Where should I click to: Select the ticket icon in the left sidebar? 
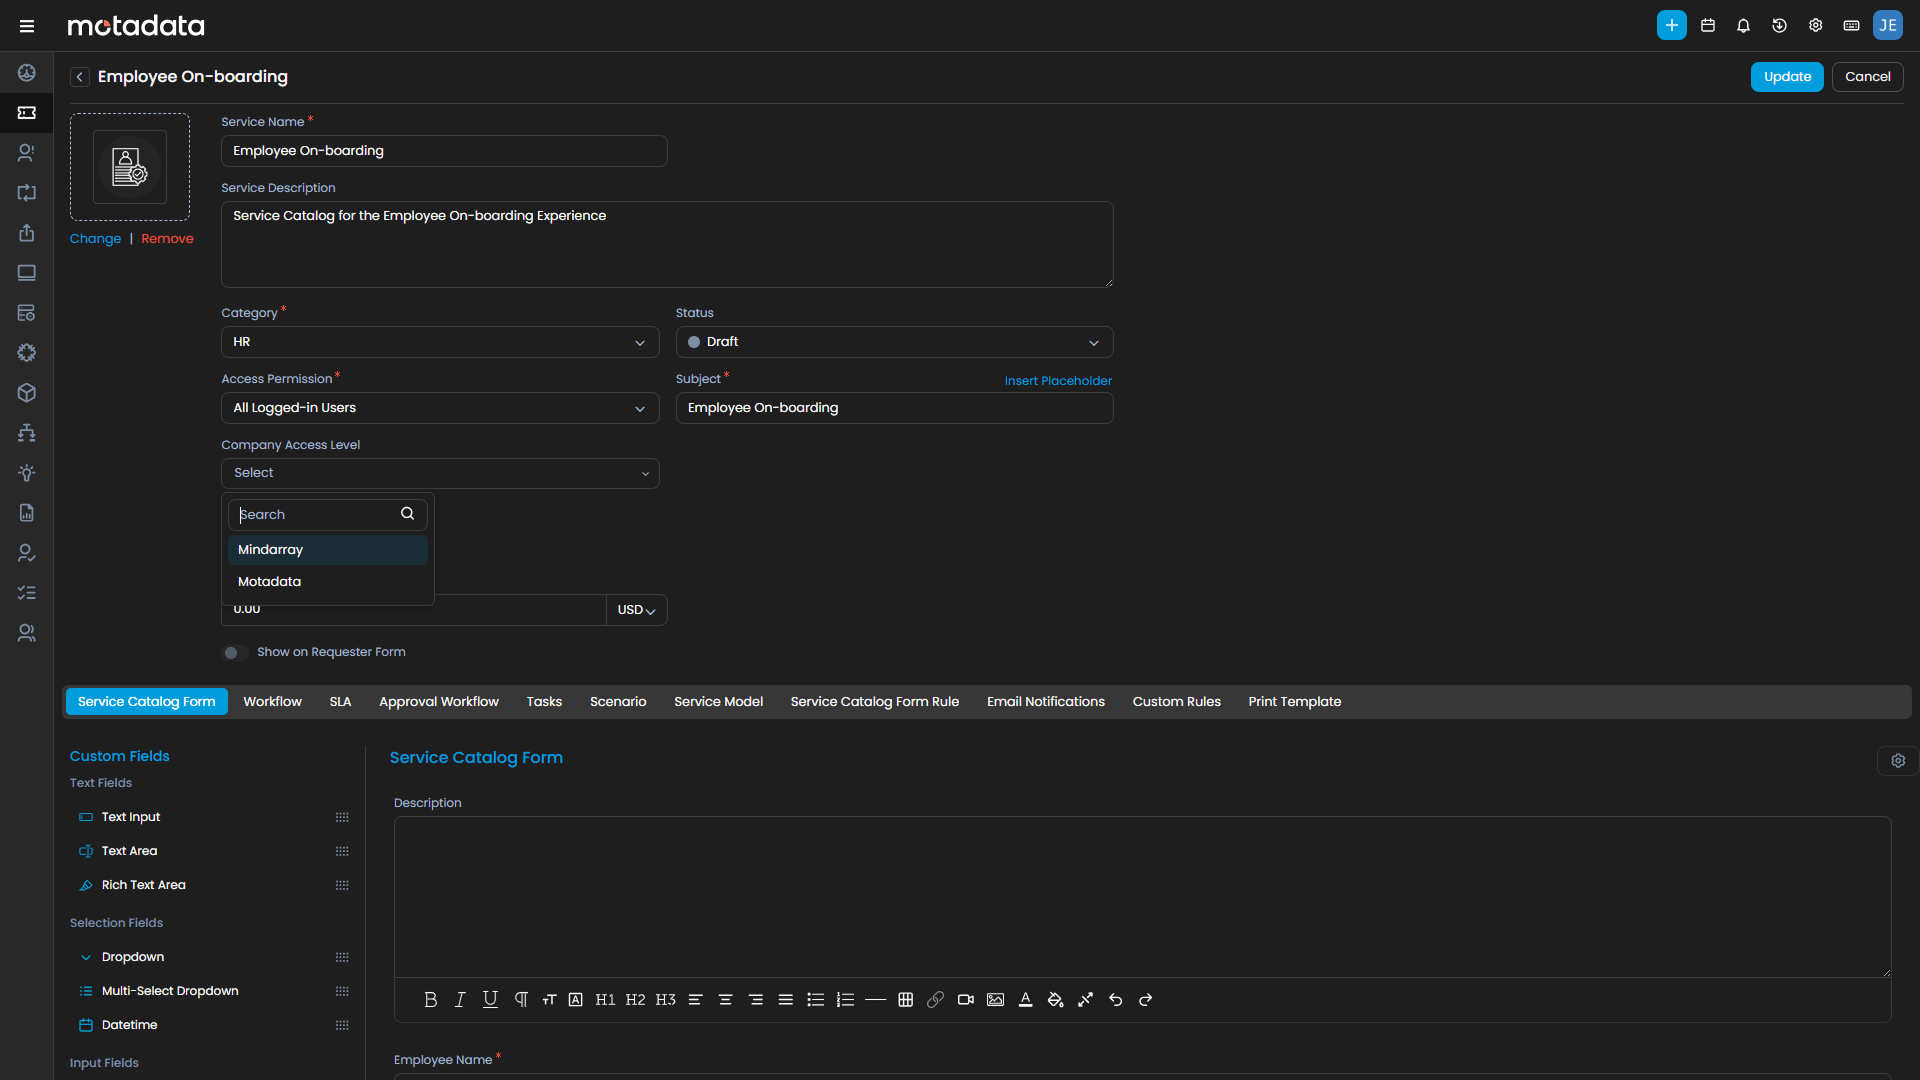click(x=27, y=113)
